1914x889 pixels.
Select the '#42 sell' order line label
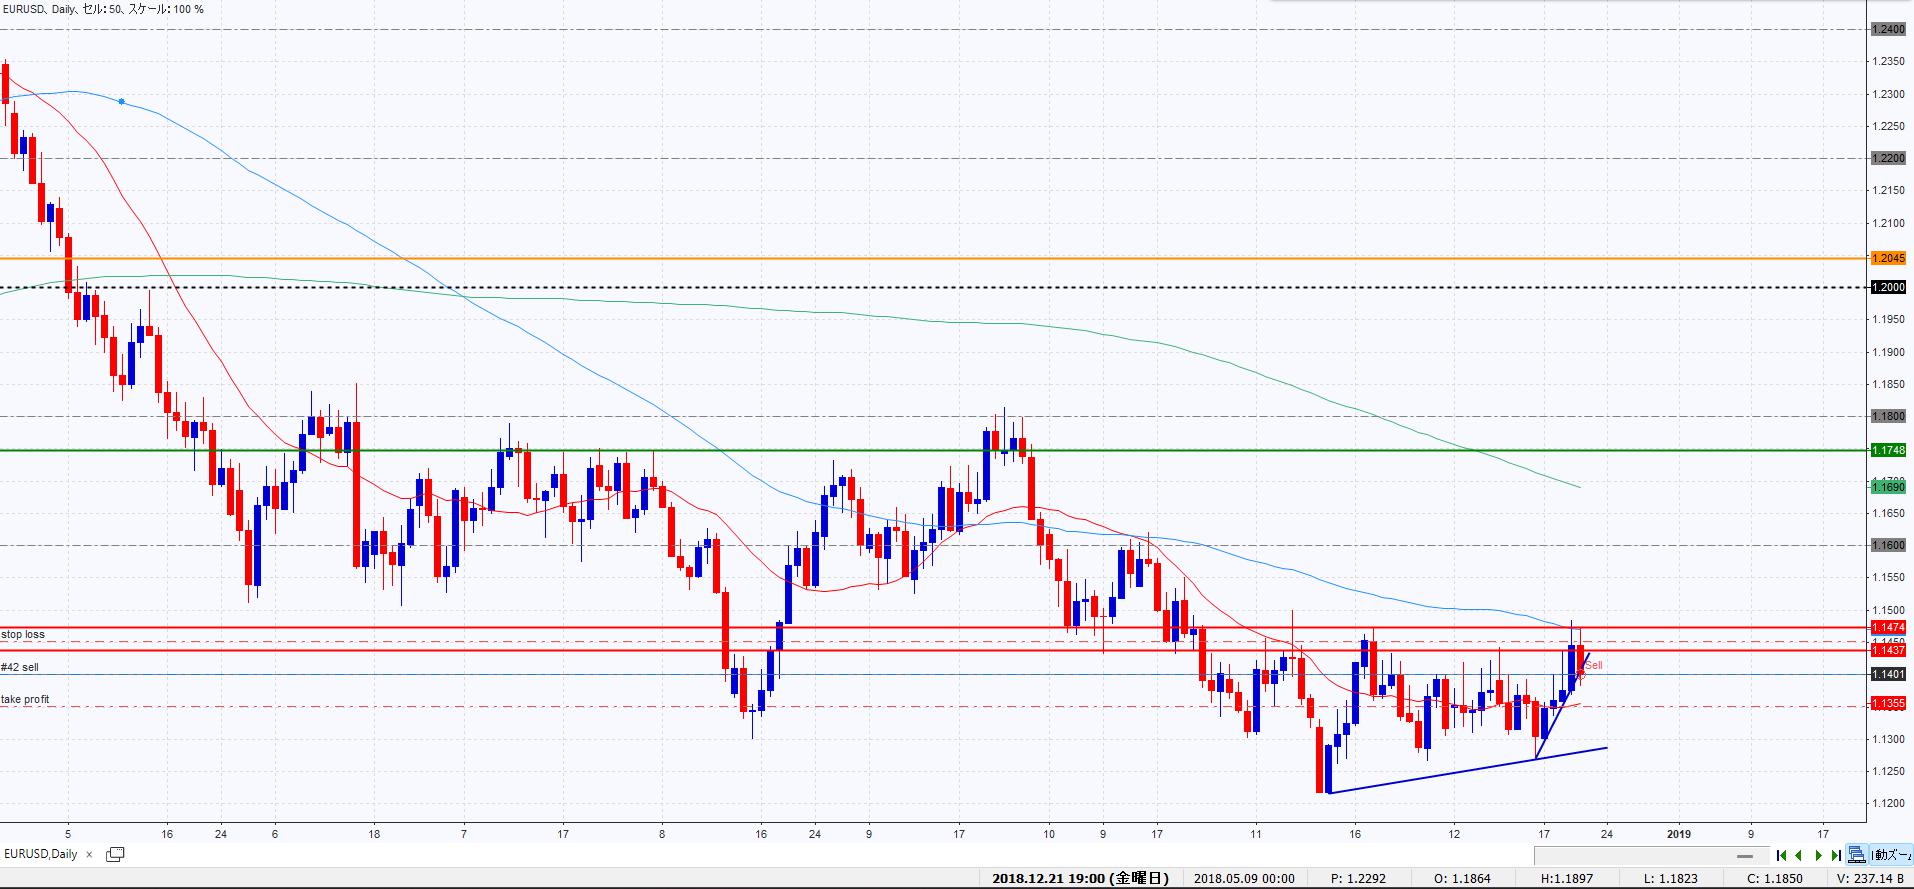coord(20,667)
